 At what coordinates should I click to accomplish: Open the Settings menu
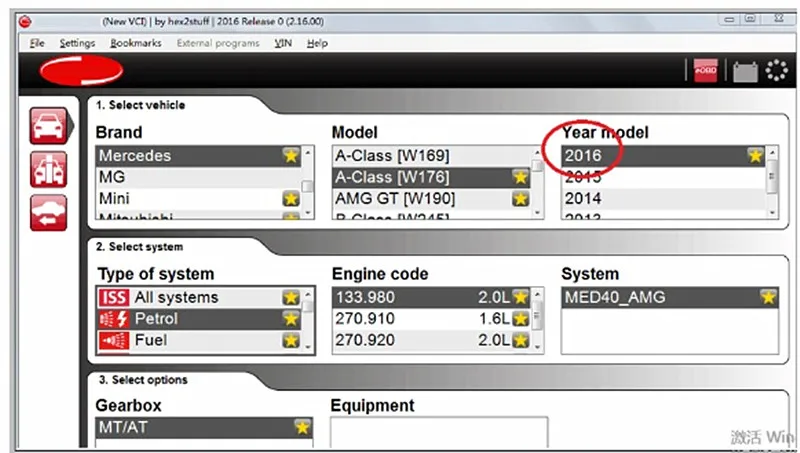(x=77, y=43)
